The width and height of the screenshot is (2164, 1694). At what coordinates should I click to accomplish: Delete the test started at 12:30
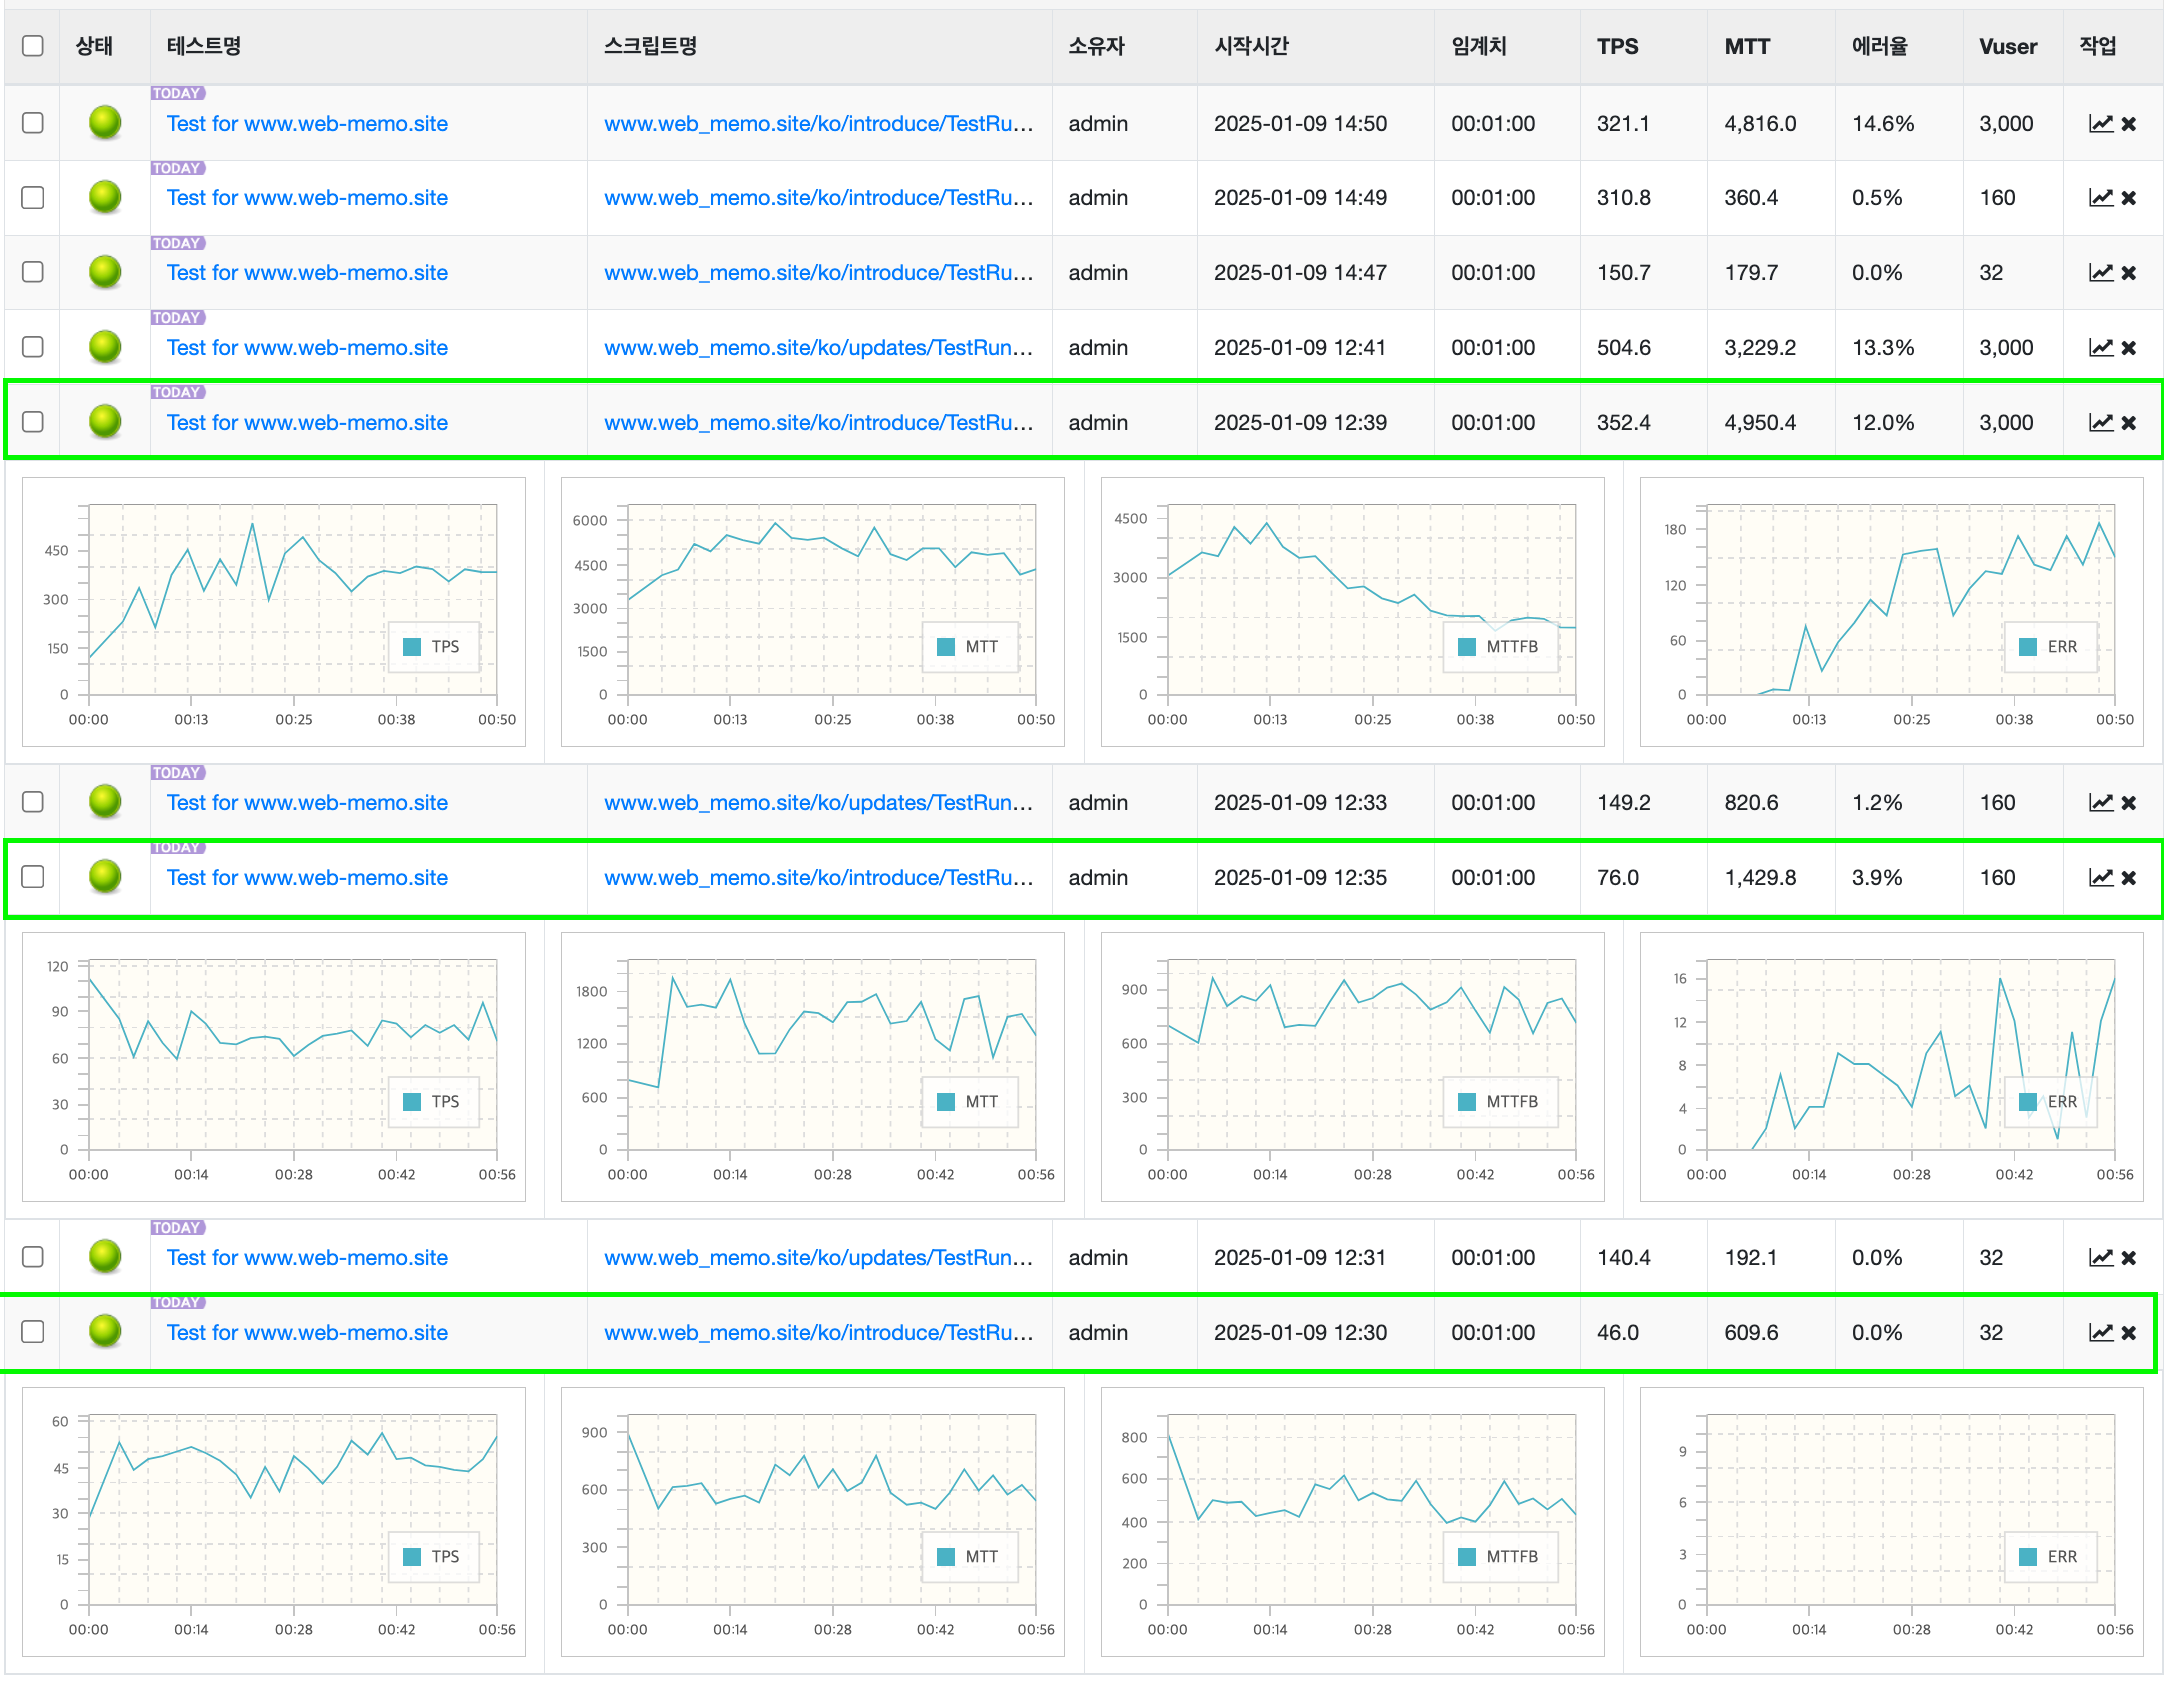2129,1333
